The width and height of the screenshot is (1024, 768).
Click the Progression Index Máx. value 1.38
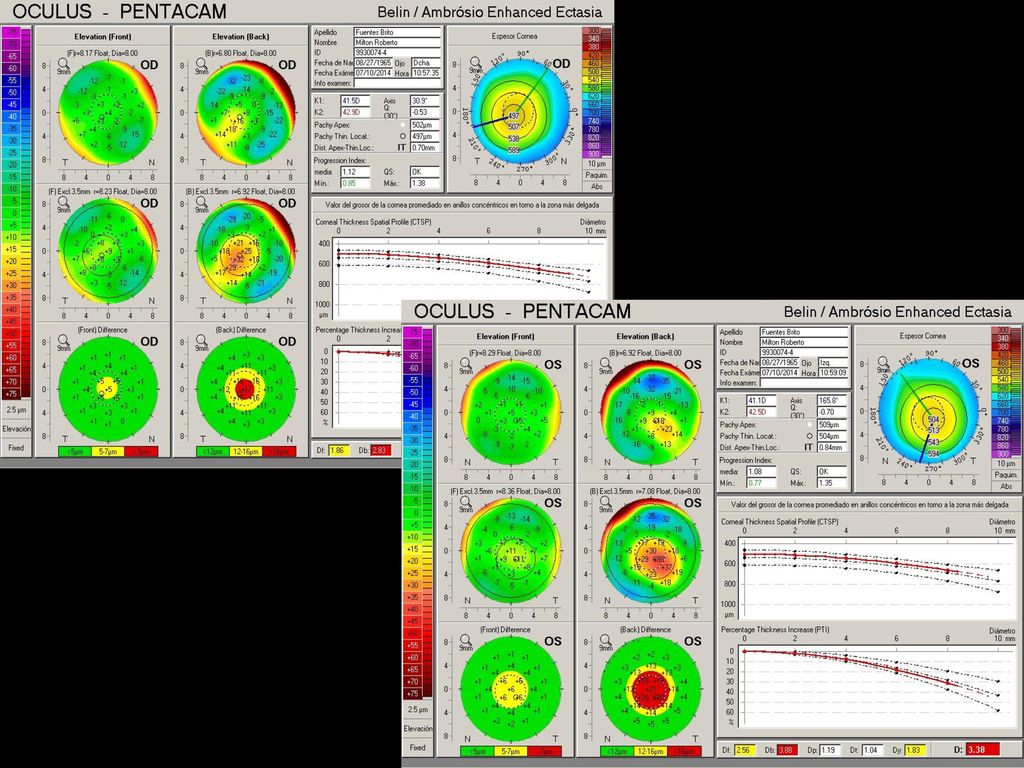click(x=426, y=184)
